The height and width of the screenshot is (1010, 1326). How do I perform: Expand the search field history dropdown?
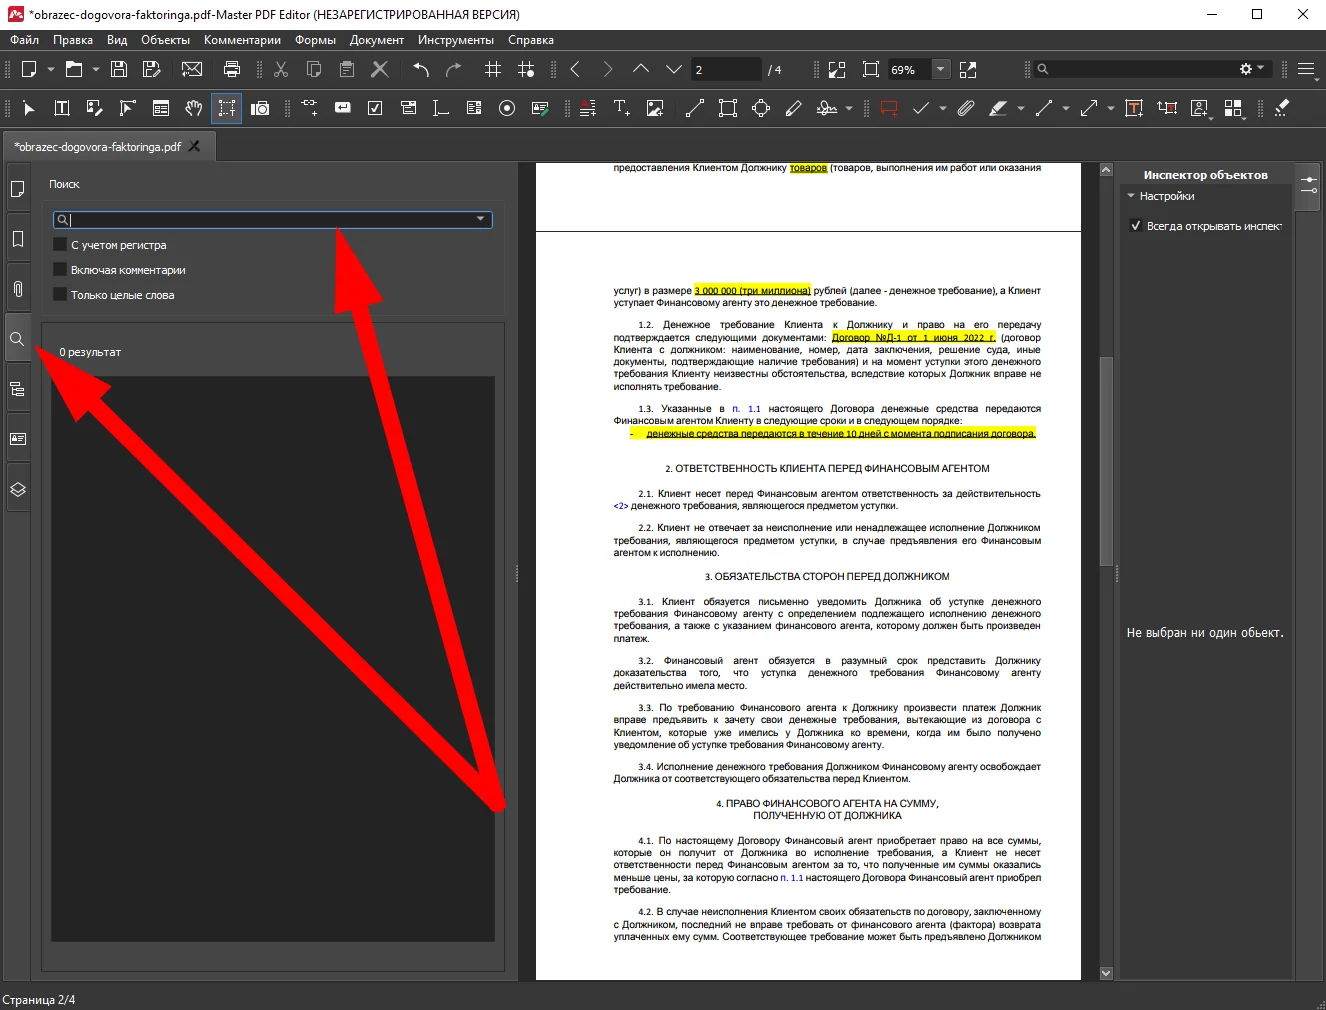point(481,219)
